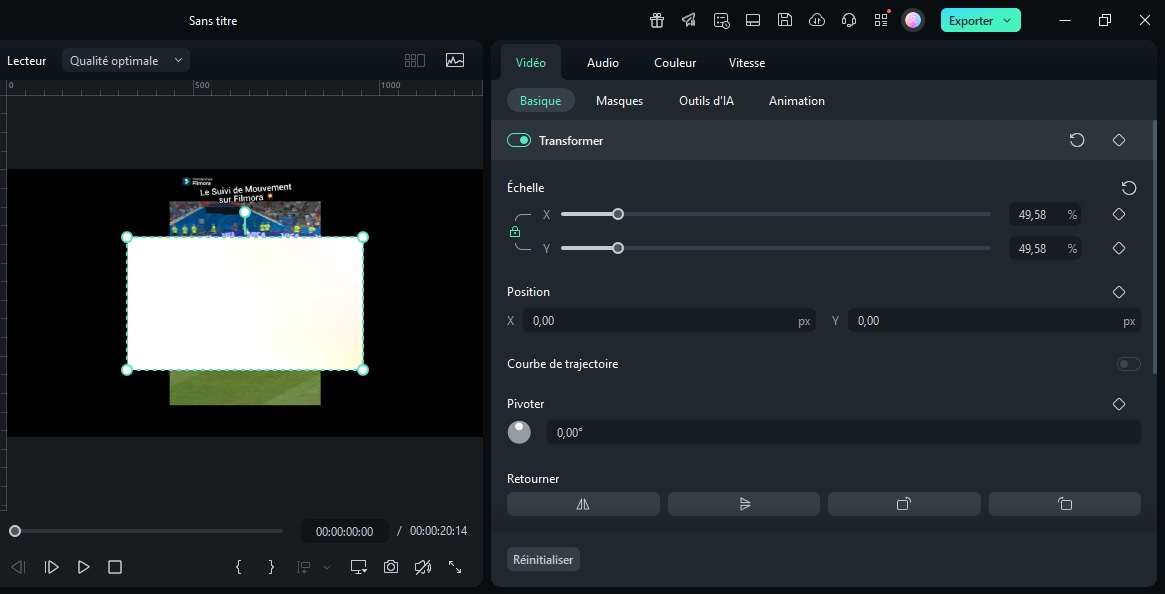Go to the Animation sub-tab
This screenshot has width=1165, height=594.
(796, 100)
